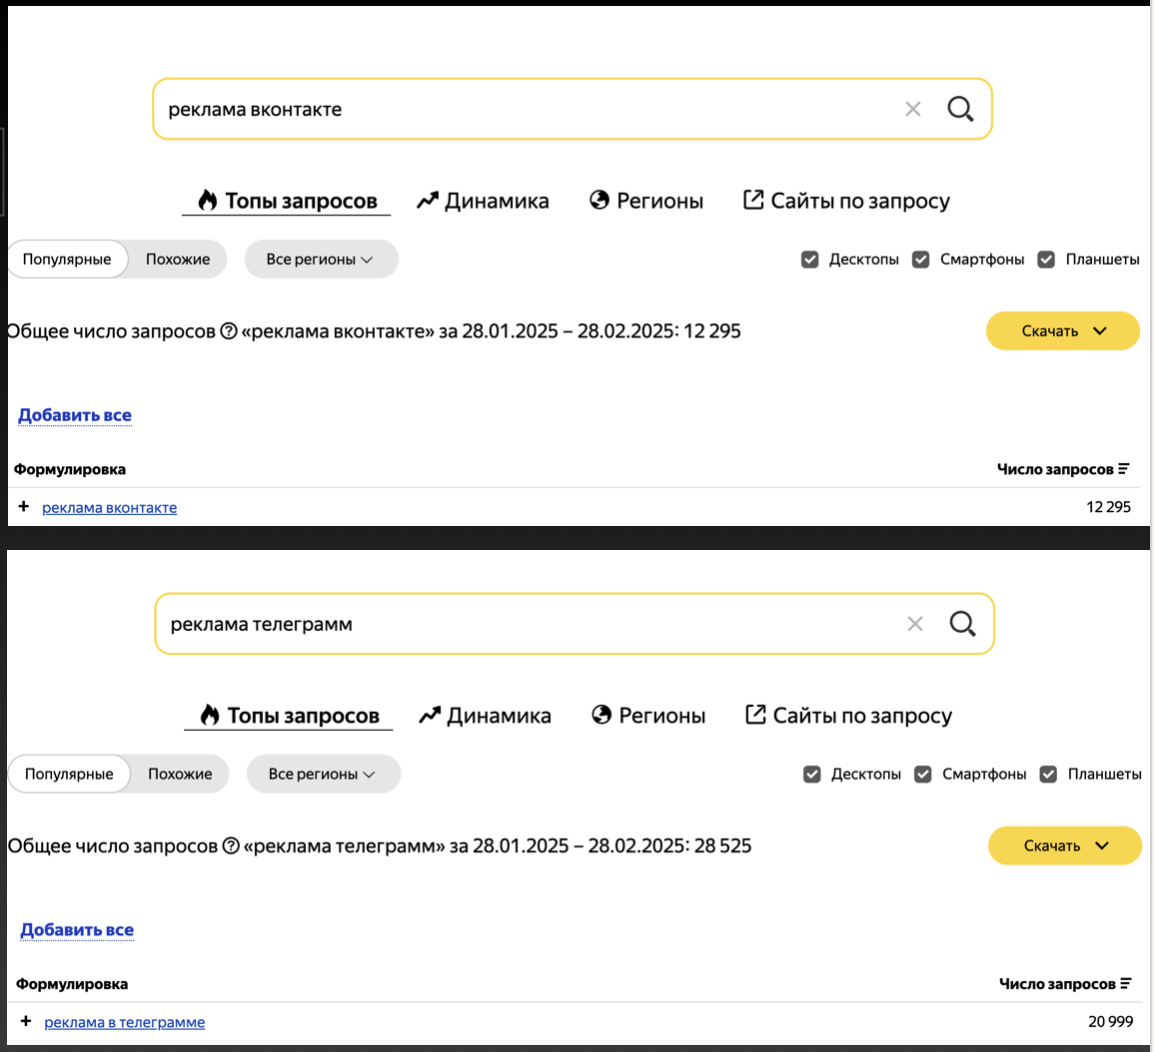Viewport: 1154px width, 1052px height.
Task: Add the "реклама вконтакте" row with plus
Action: pos(24,506)
